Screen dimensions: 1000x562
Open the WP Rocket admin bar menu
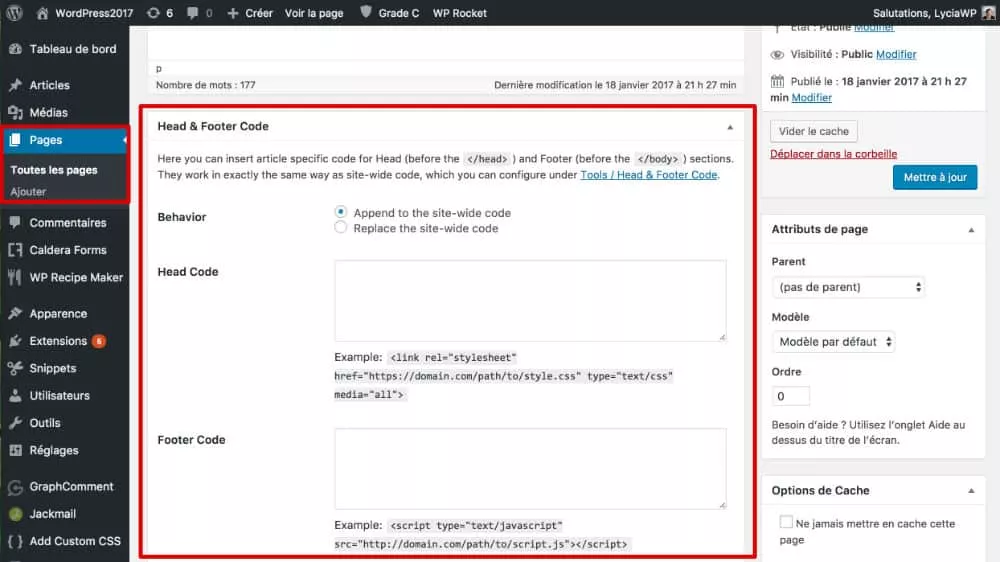click(460, 13)
